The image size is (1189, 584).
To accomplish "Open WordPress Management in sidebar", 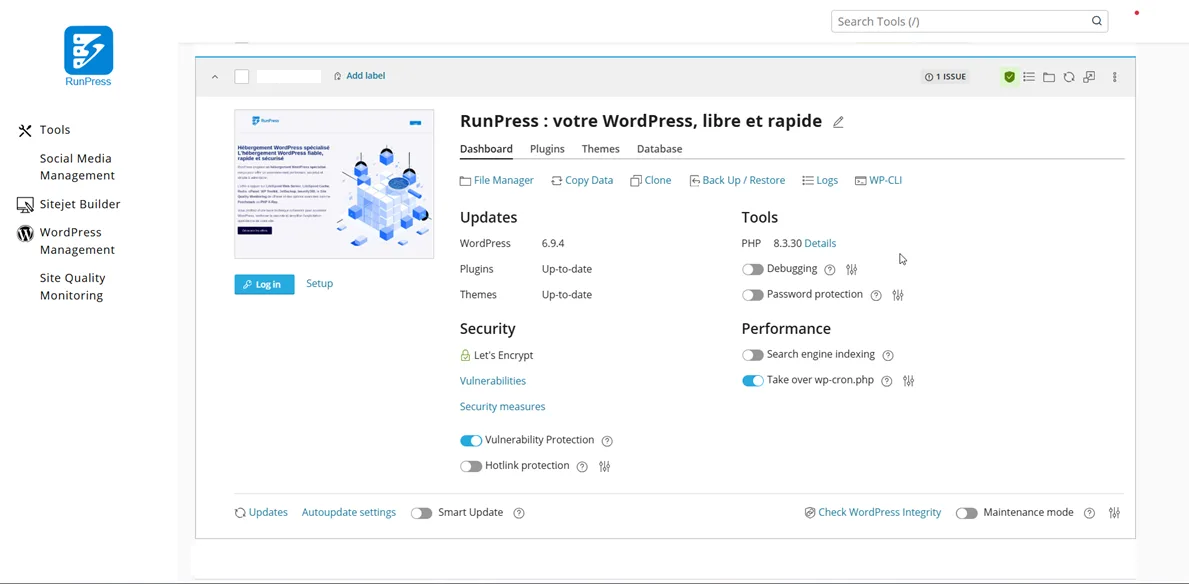I will (67, 241).
